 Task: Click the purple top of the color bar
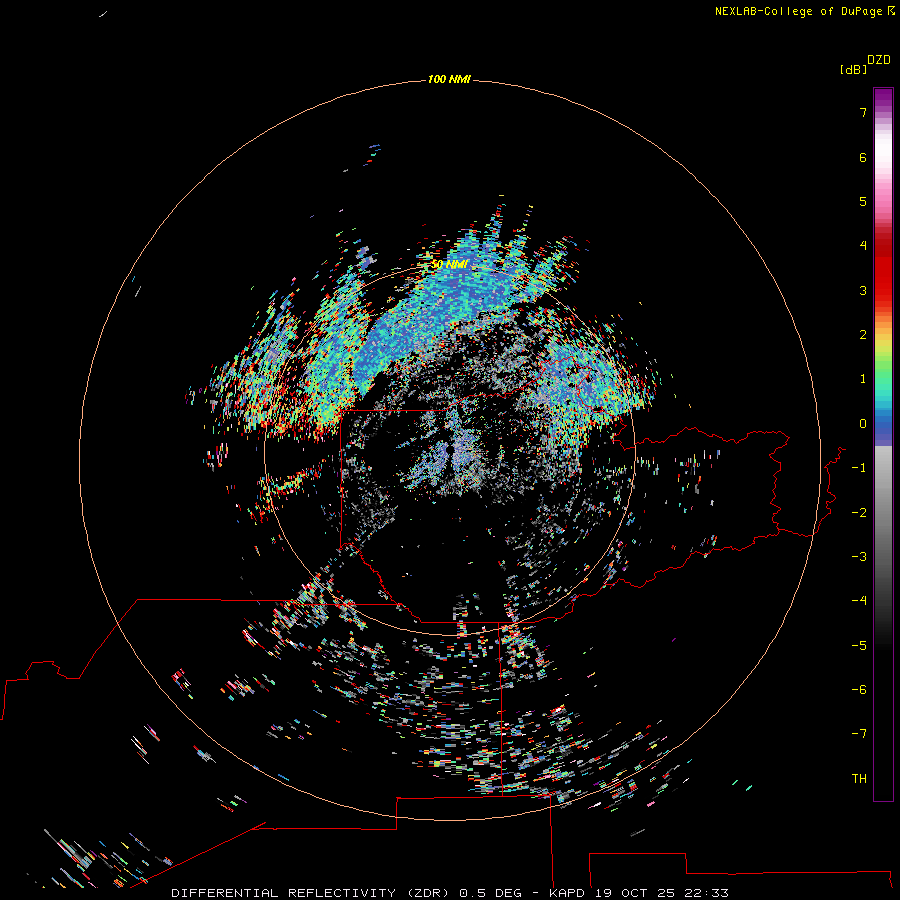[883, 98]
